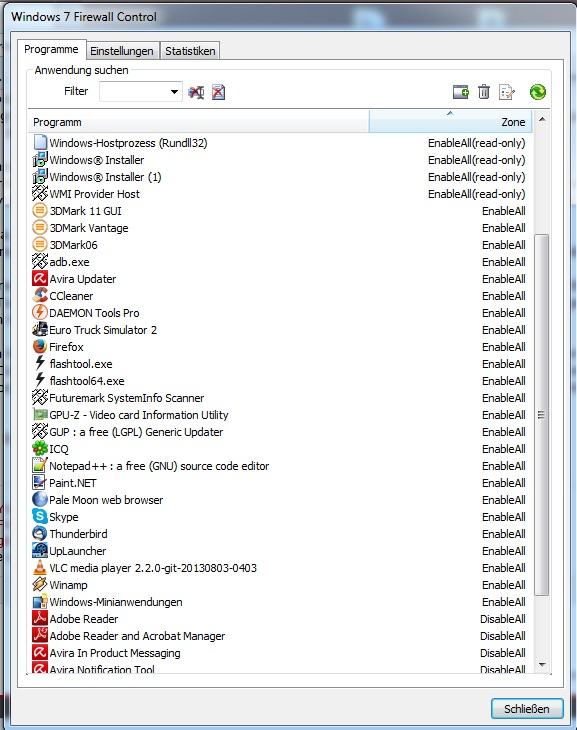Viewport: 577px width, 730px height.
Task: Click the Schließen button
Action: tap(527, 709)
